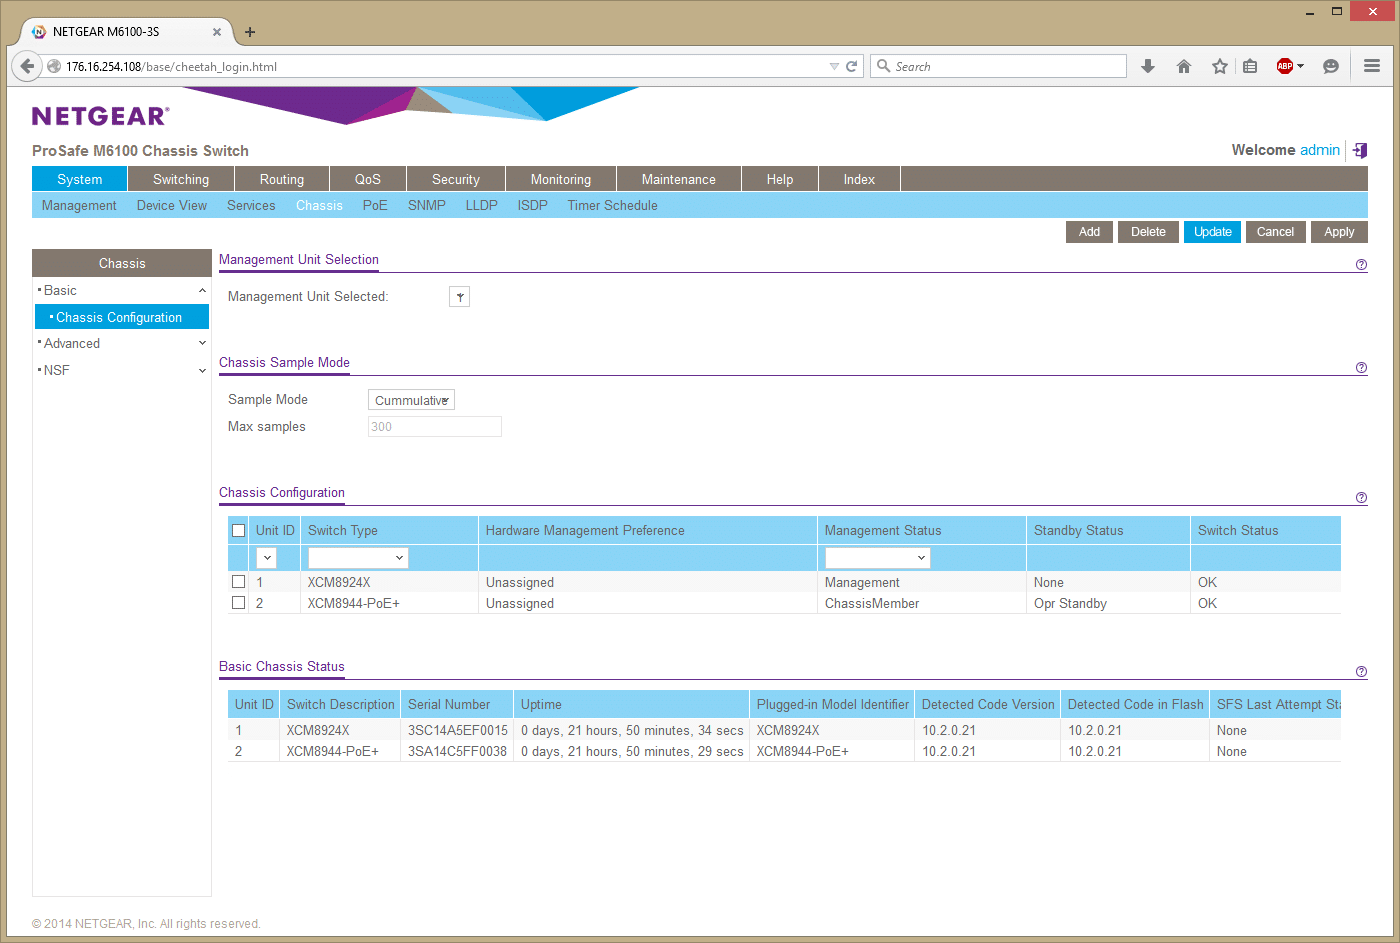Click the Max samples input field
Image resolution: width=1400 pixels, height=943 pixels.
(x=435, y=427)
